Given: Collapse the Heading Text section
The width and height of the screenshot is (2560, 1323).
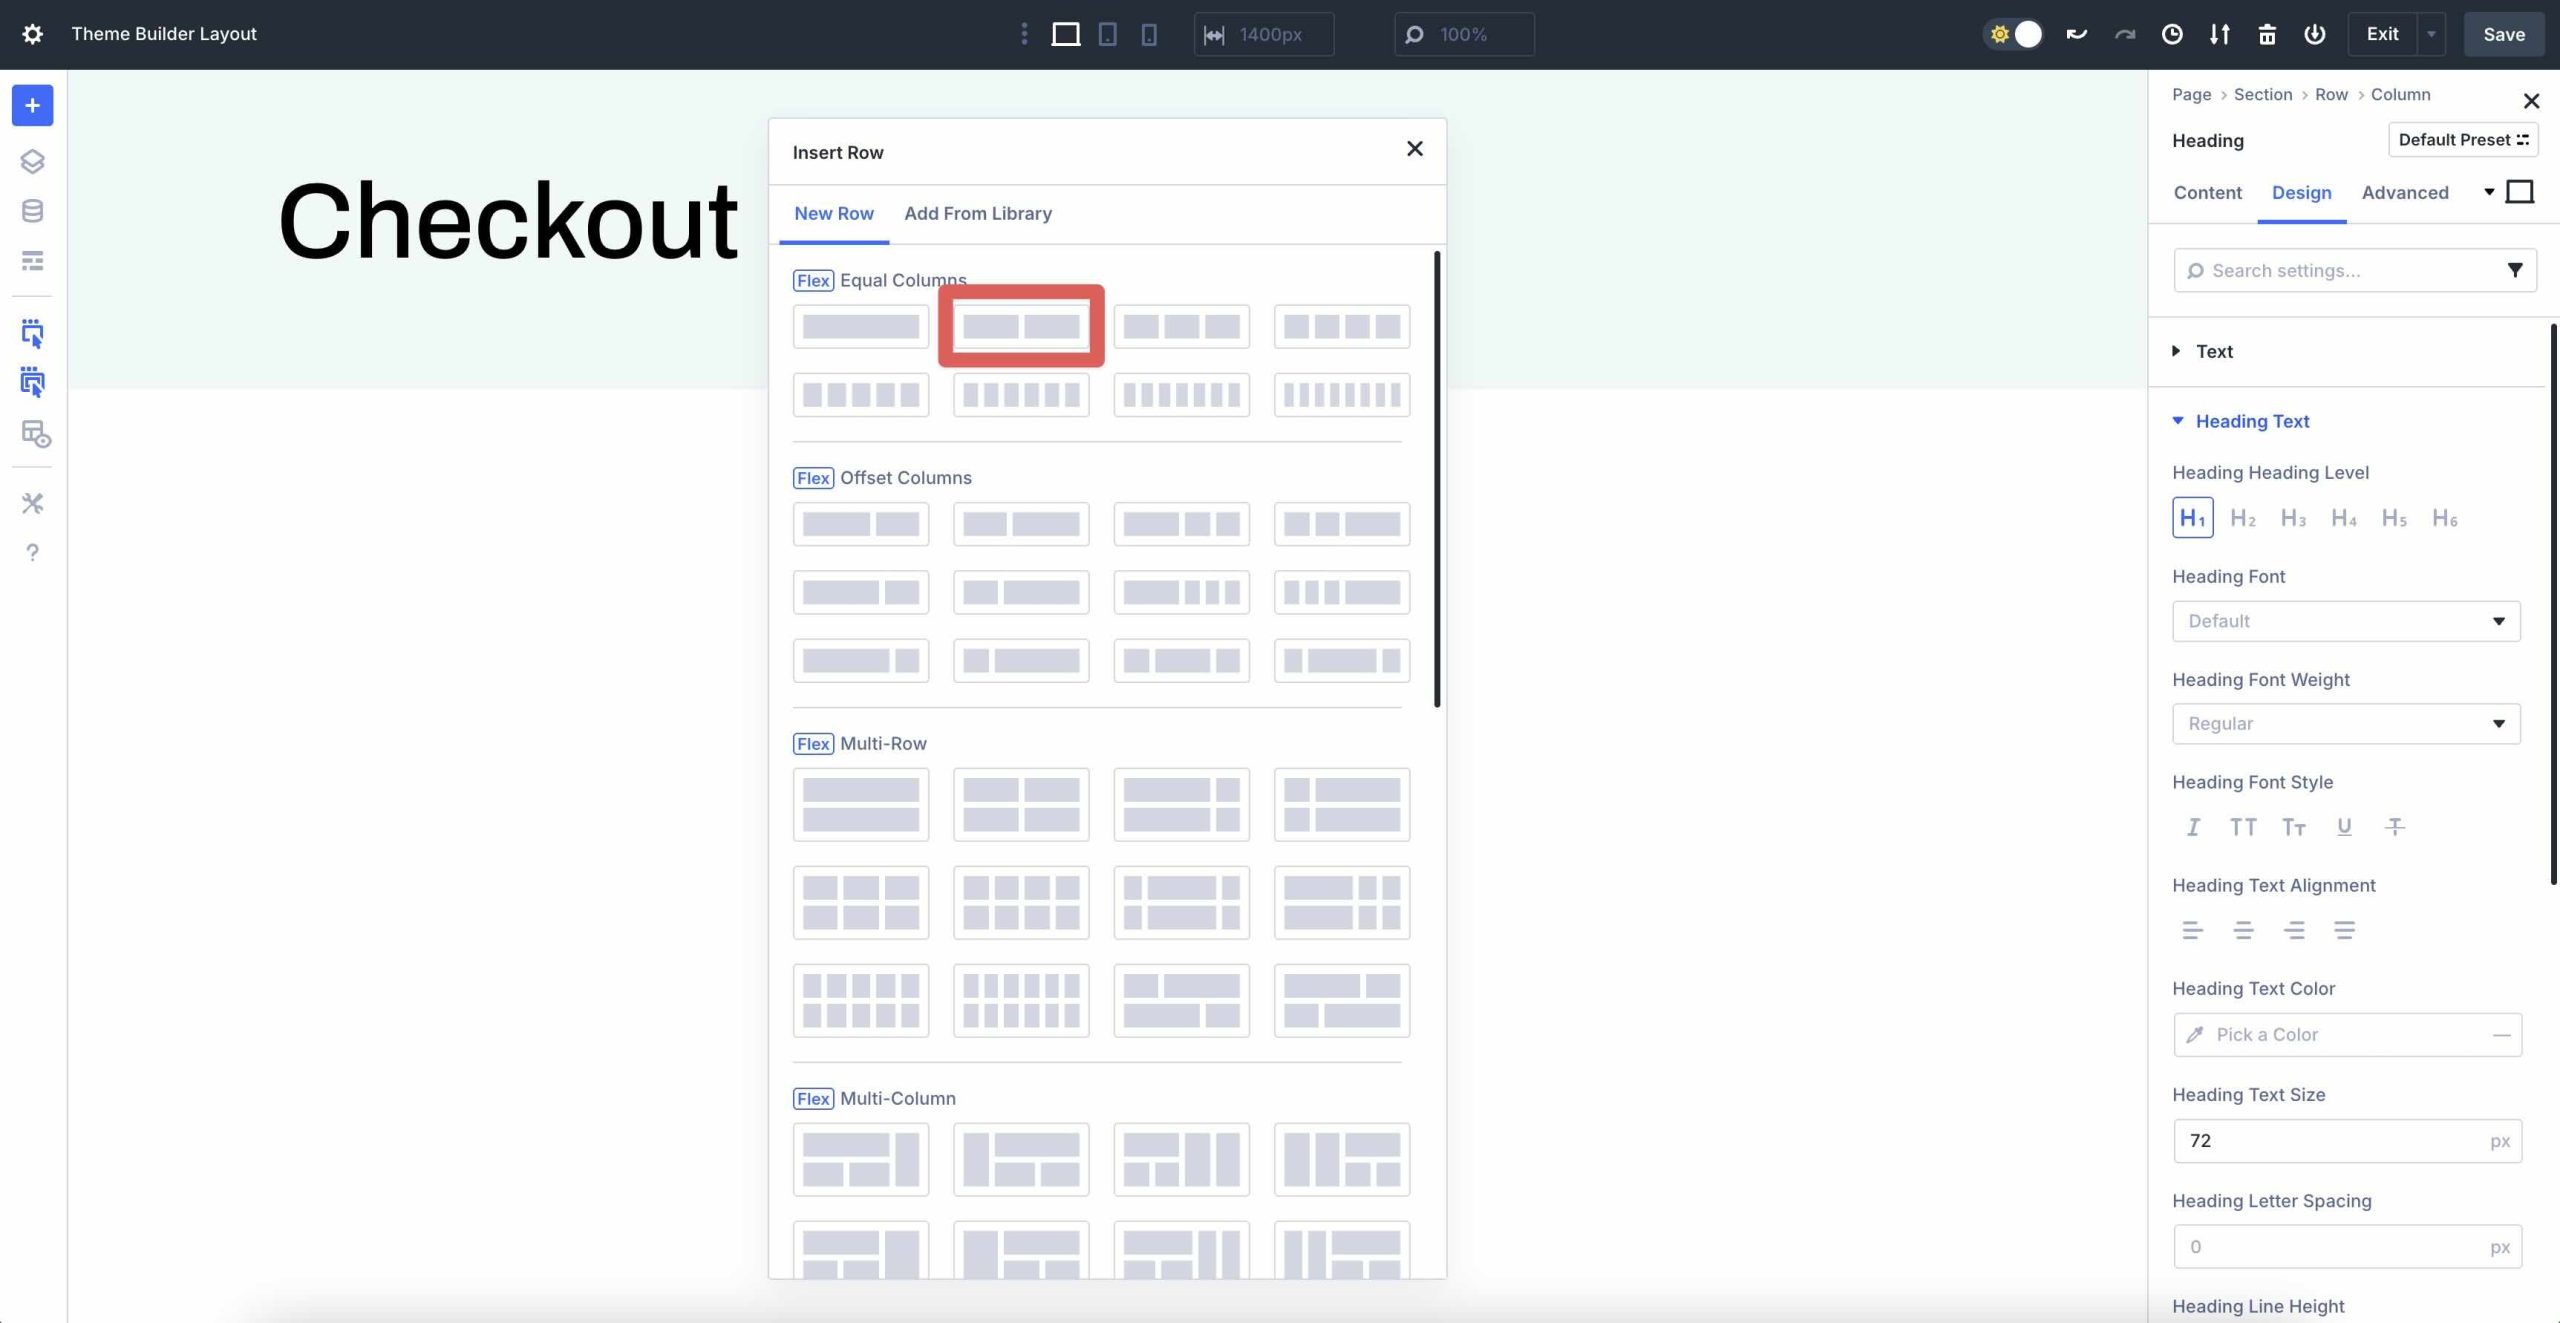Looking at the screenshot, I should 2252,421.
